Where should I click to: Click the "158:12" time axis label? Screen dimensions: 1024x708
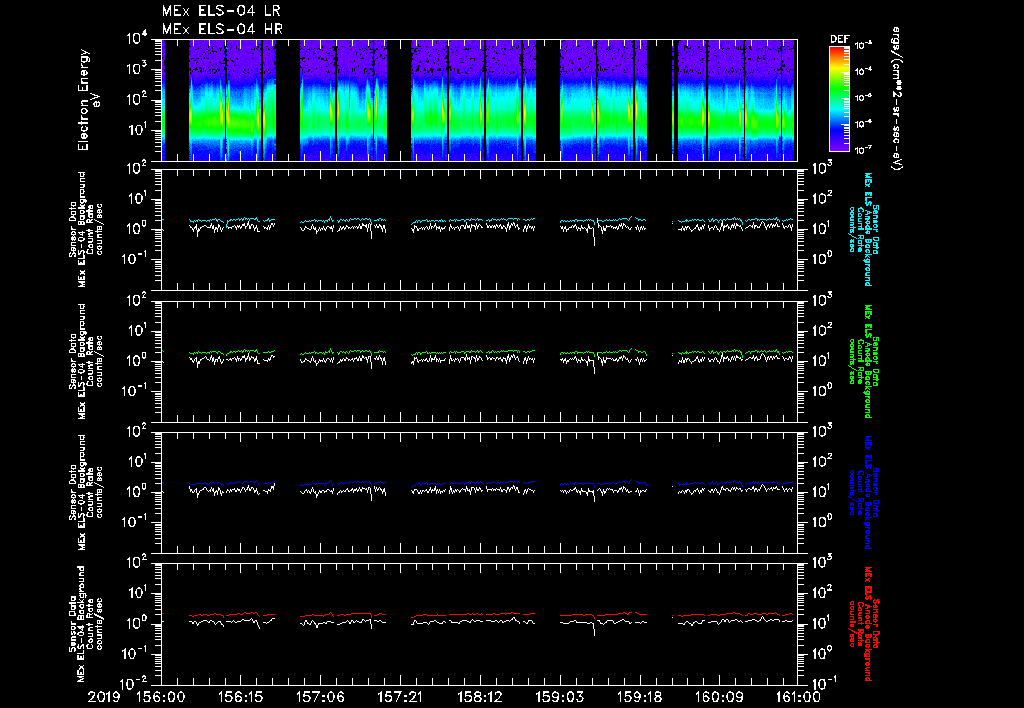[x=479, y=698]
